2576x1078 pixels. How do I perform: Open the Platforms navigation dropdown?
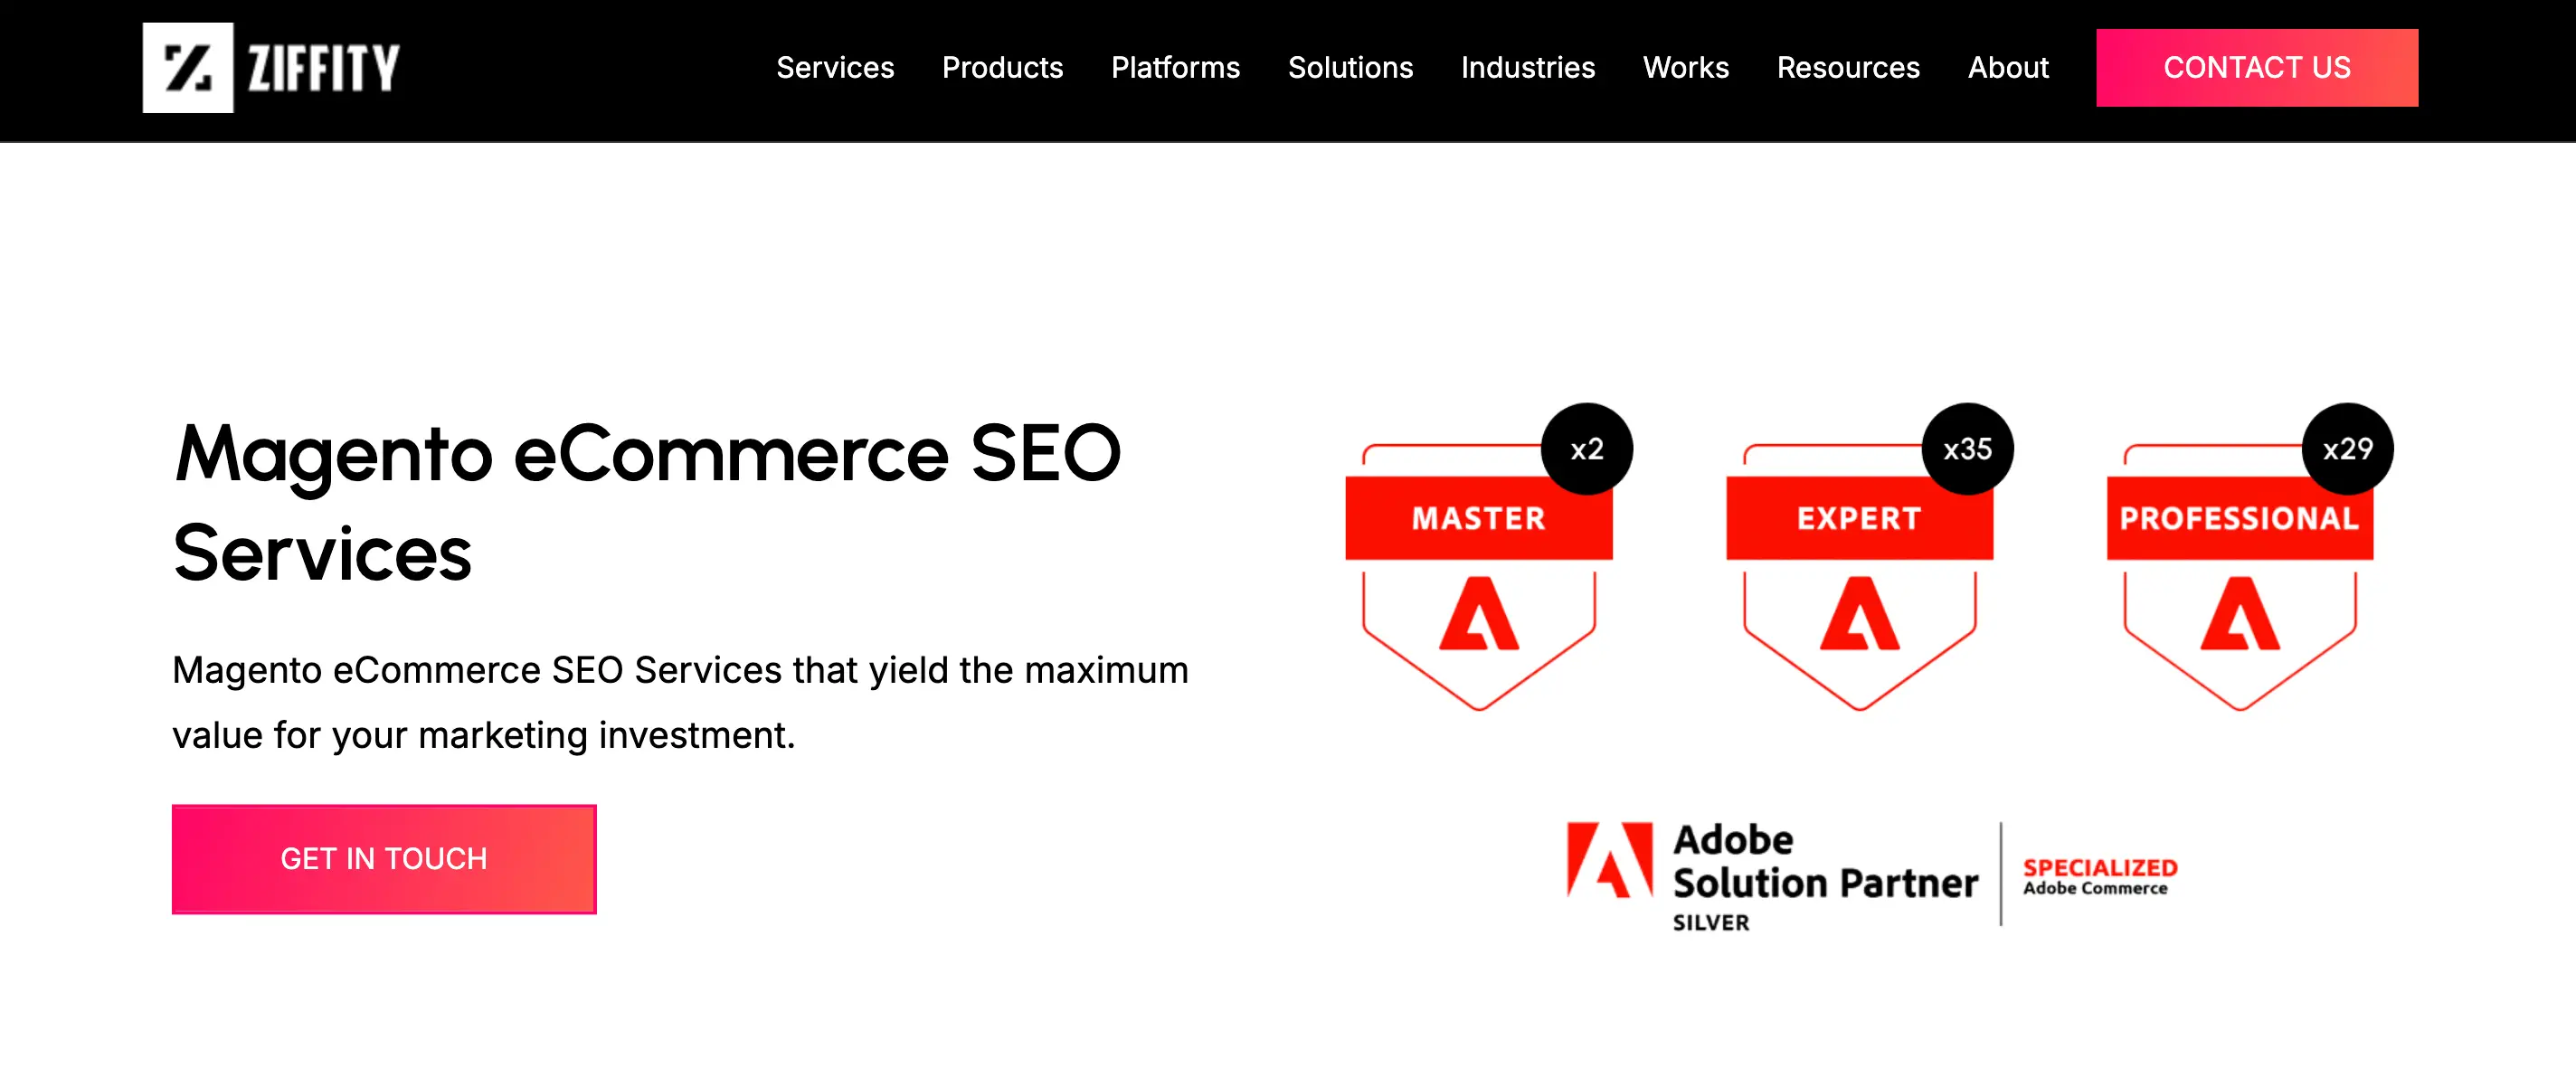pos(1175,67)
